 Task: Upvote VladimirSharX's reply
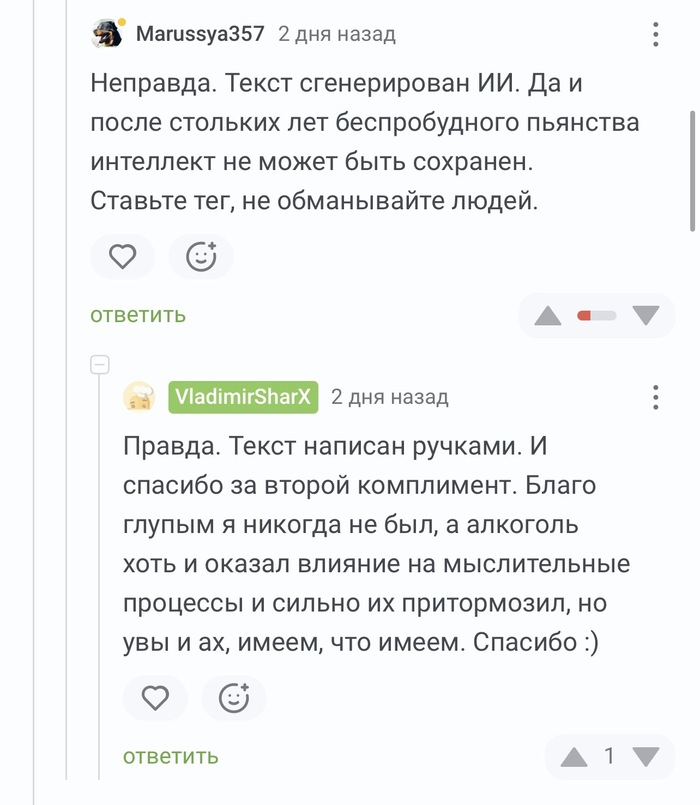[x=573, y=757]
